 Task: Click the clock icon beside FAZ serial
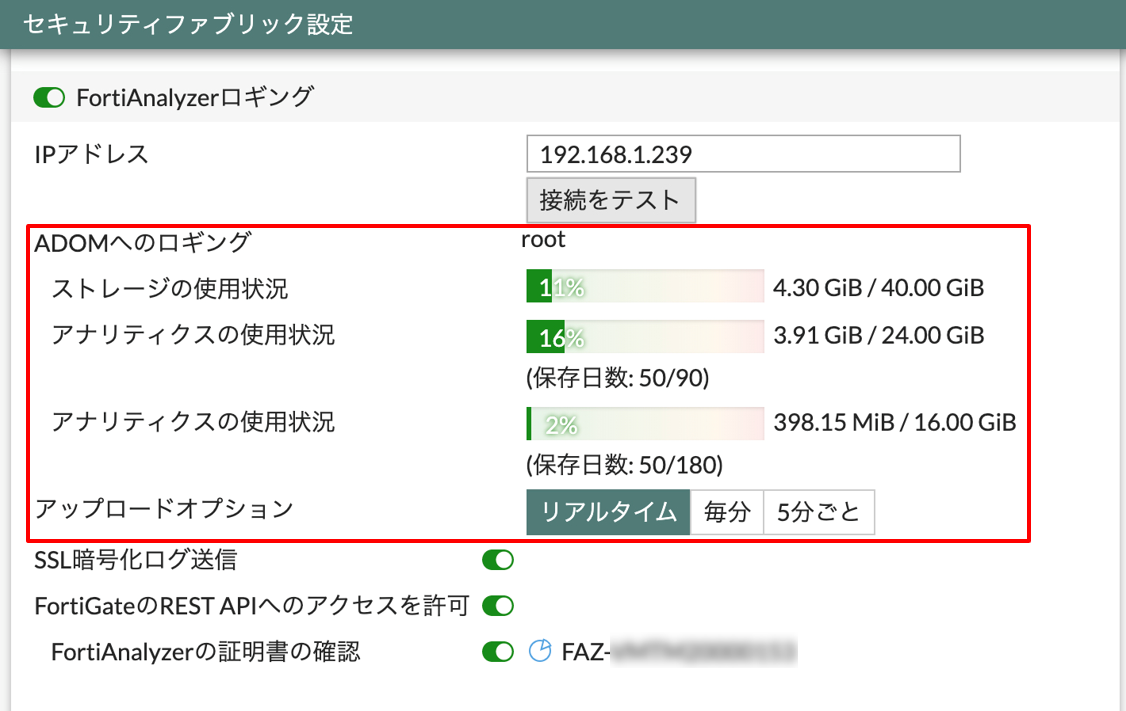coord(540,651)
